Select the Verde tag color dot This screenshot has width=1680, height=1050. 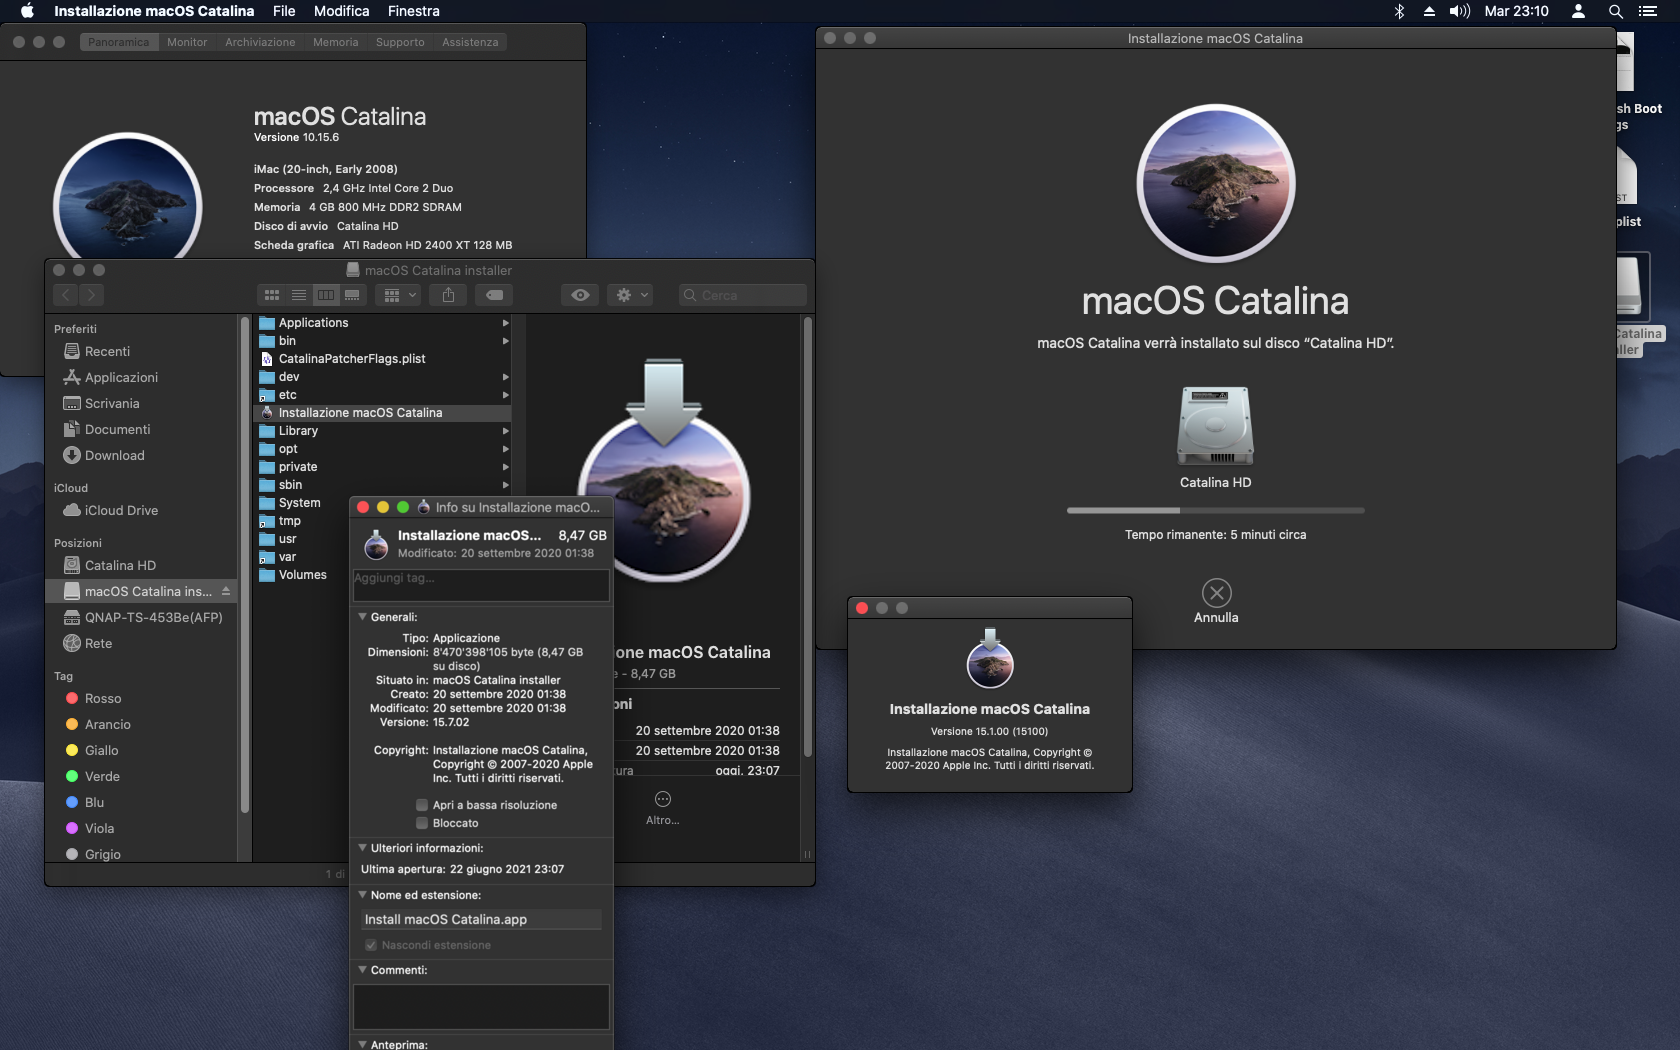72,776
